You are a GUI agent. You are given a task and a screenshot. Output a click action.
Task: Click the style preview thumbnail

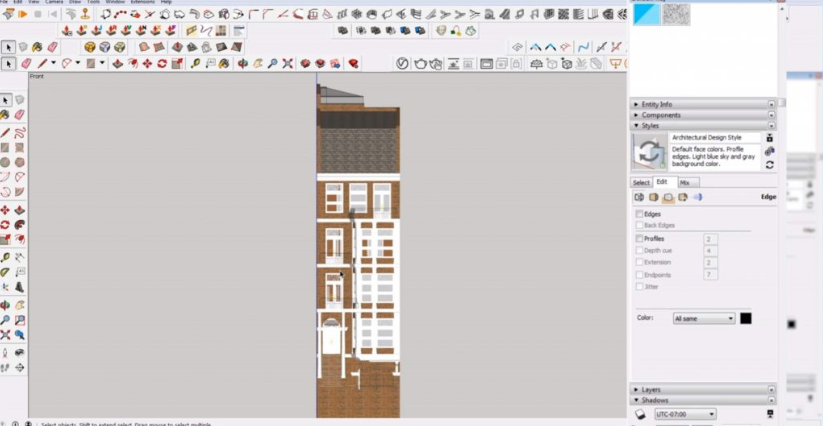(x=649, y=152)
